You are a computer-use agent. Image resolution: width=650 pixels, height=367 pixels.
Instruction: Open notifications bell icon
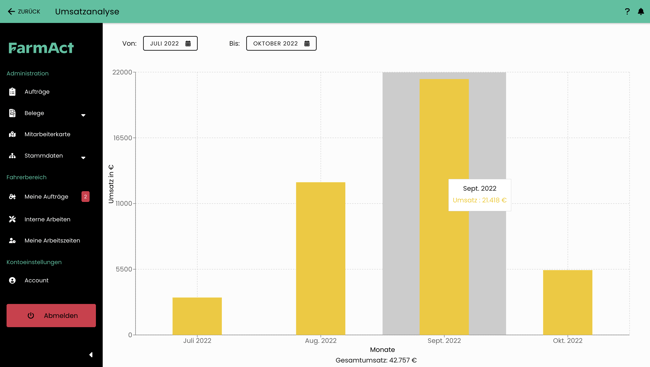(641, 12)
